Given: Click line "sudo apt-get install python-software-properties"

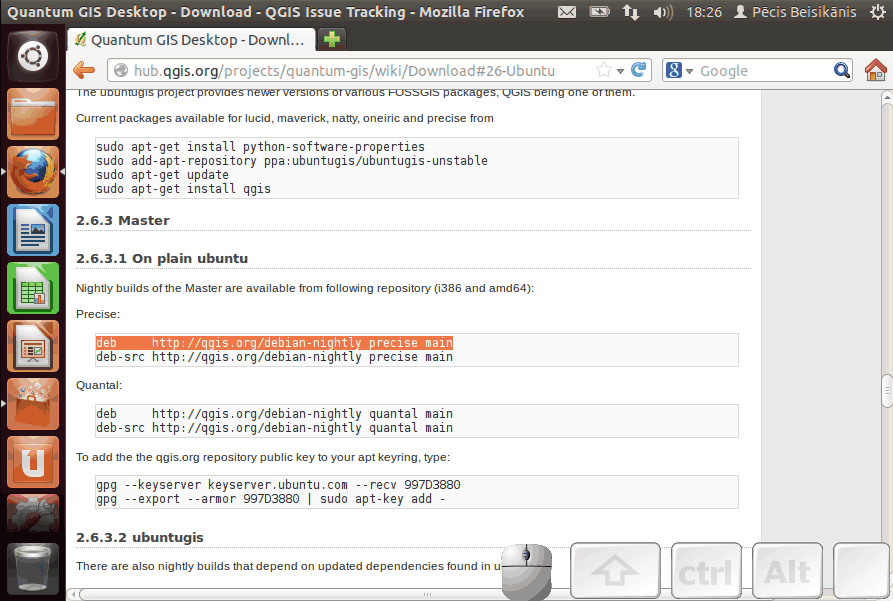Looking at the screenshot, I should pyautogui.click(x=260, y=146).
